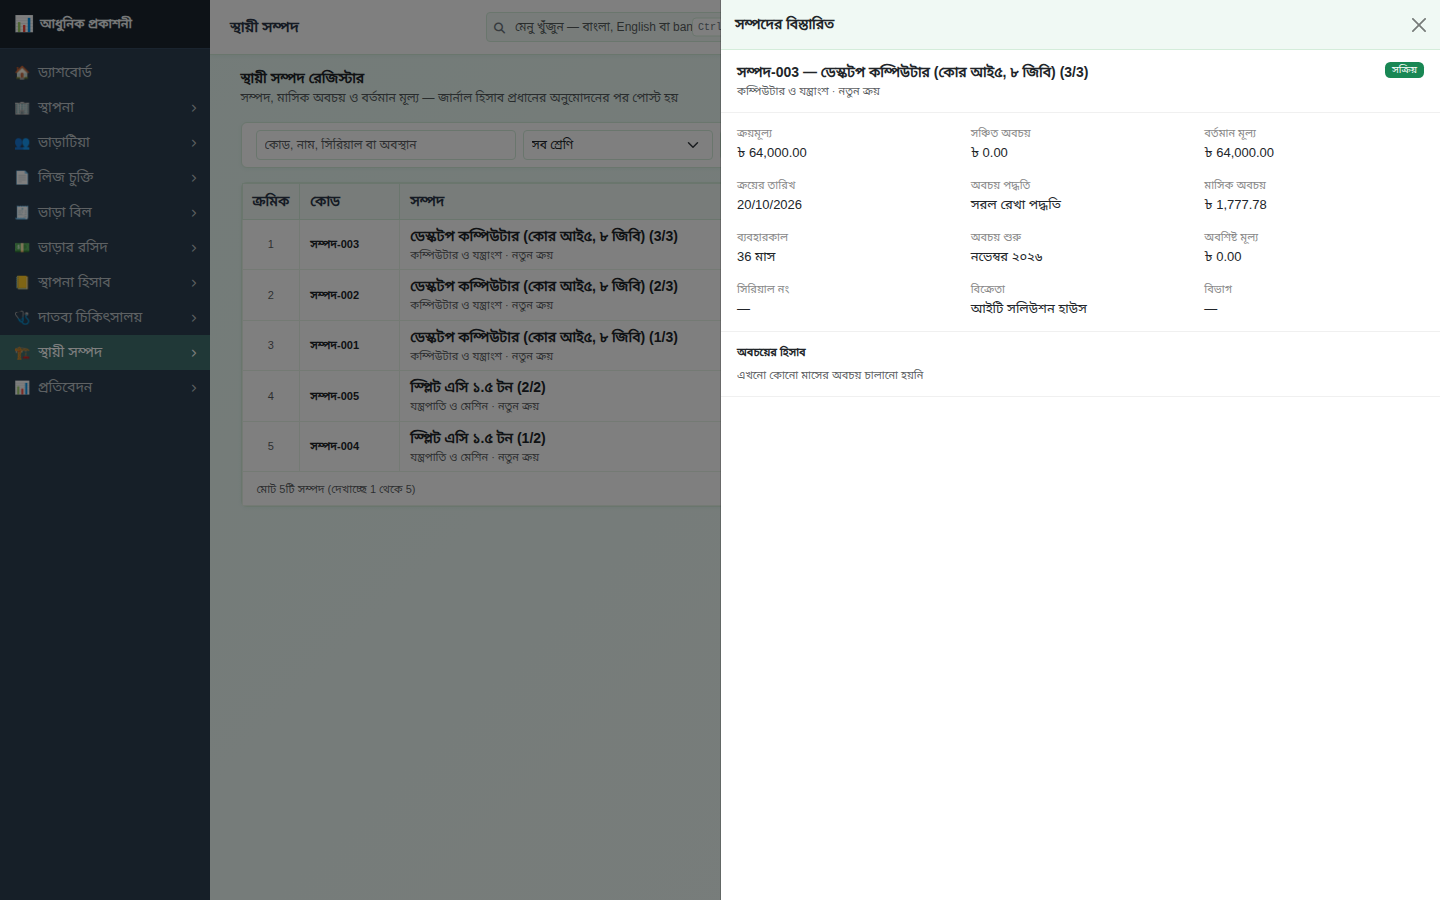Click the স্থায়ী সম্পদ sidebar icon
Screen dimensions: 1440x900
22,353
